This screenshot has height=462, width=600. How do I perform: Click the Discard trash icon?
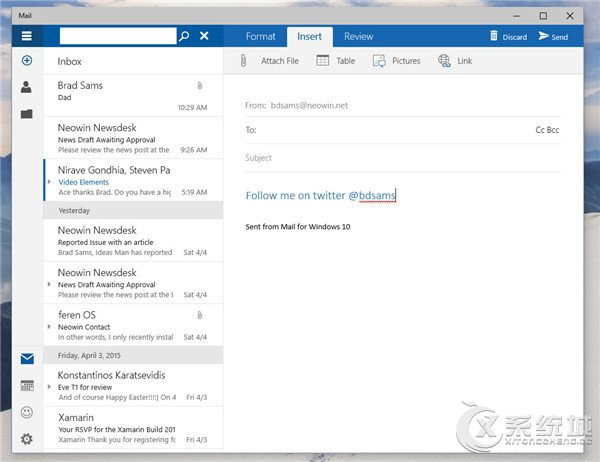494,36
